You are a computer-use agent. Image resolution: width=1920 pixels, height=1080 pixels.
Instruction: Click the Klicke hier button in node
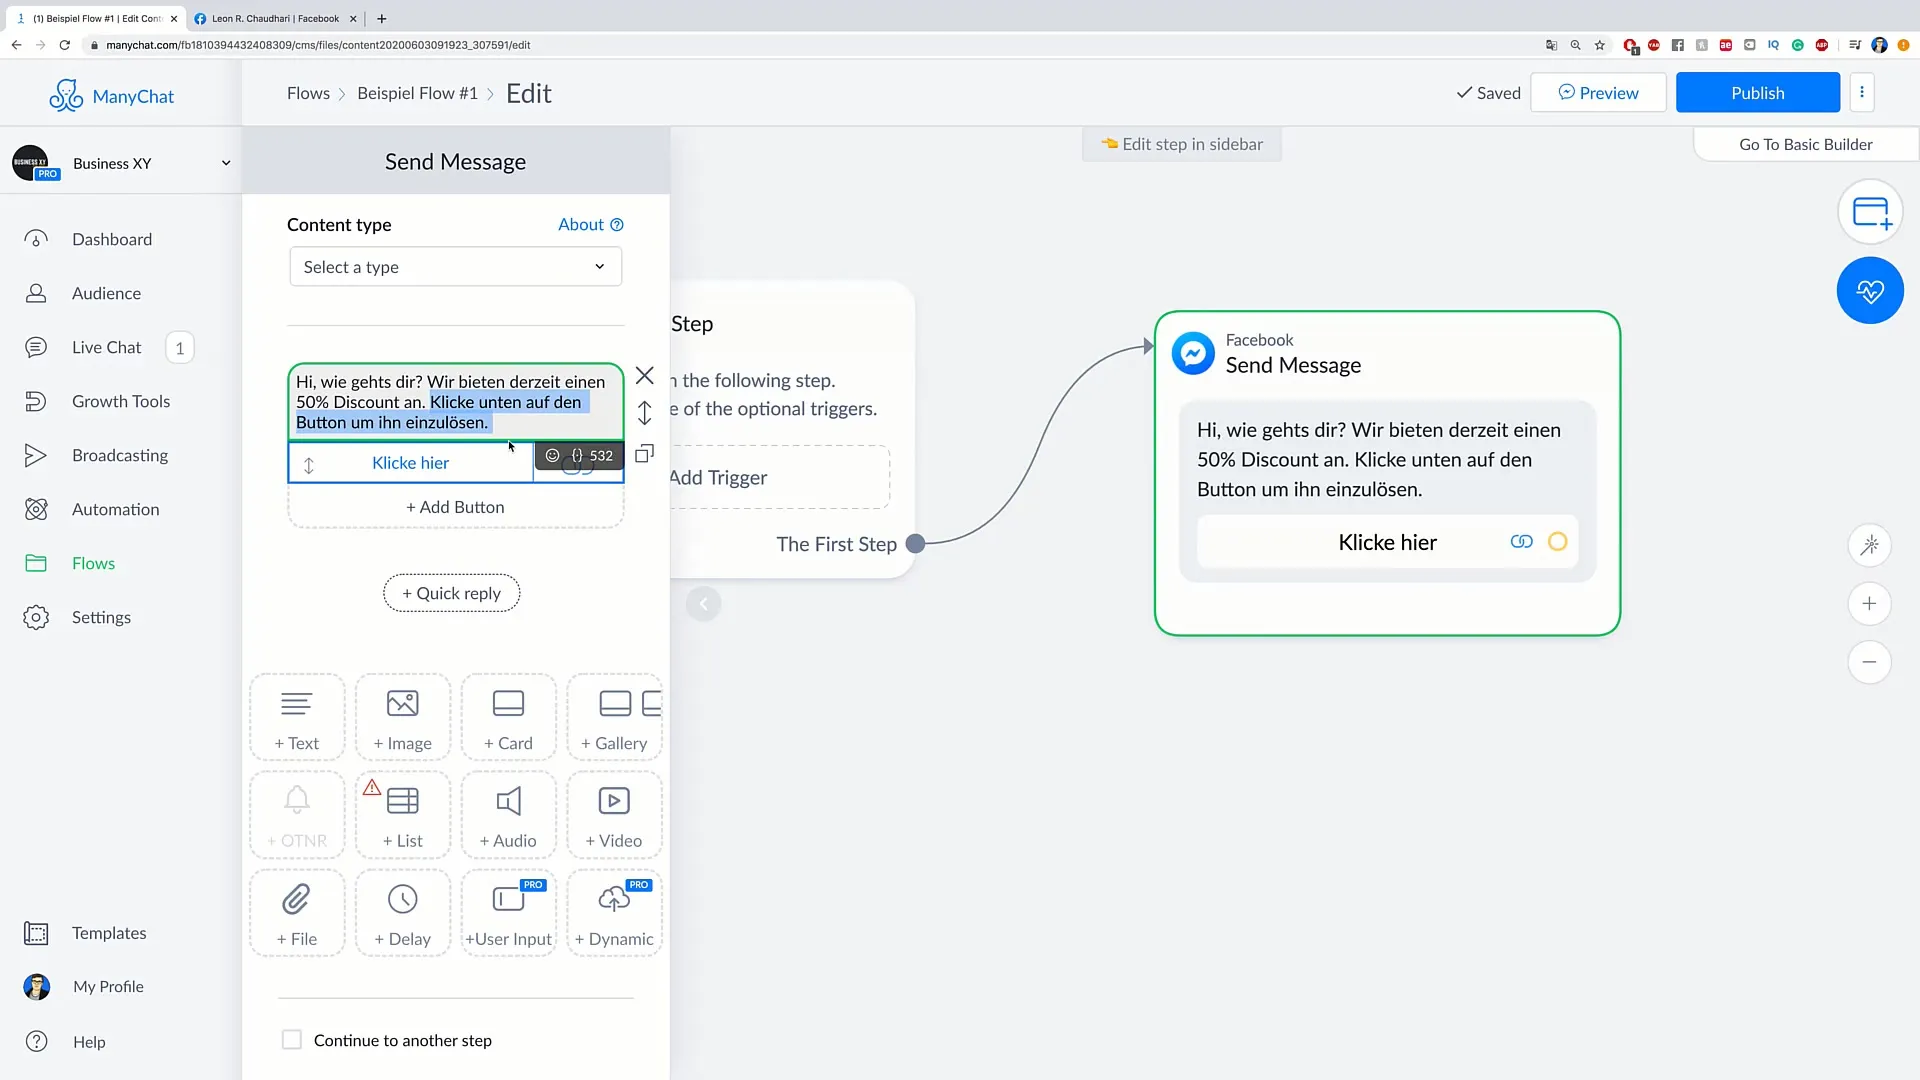[x=1387, y=542]
